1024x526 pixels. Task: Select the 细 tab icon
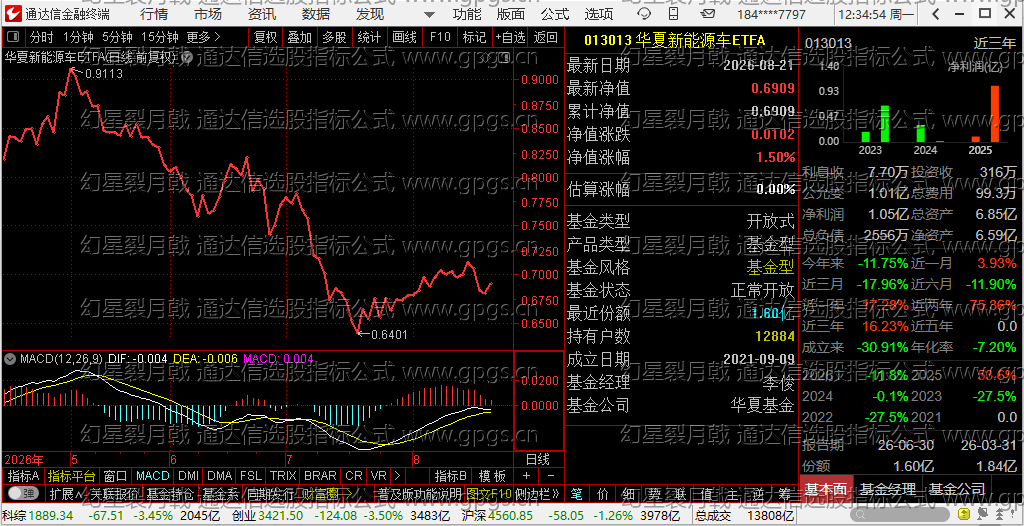click(x=628, y=493)
